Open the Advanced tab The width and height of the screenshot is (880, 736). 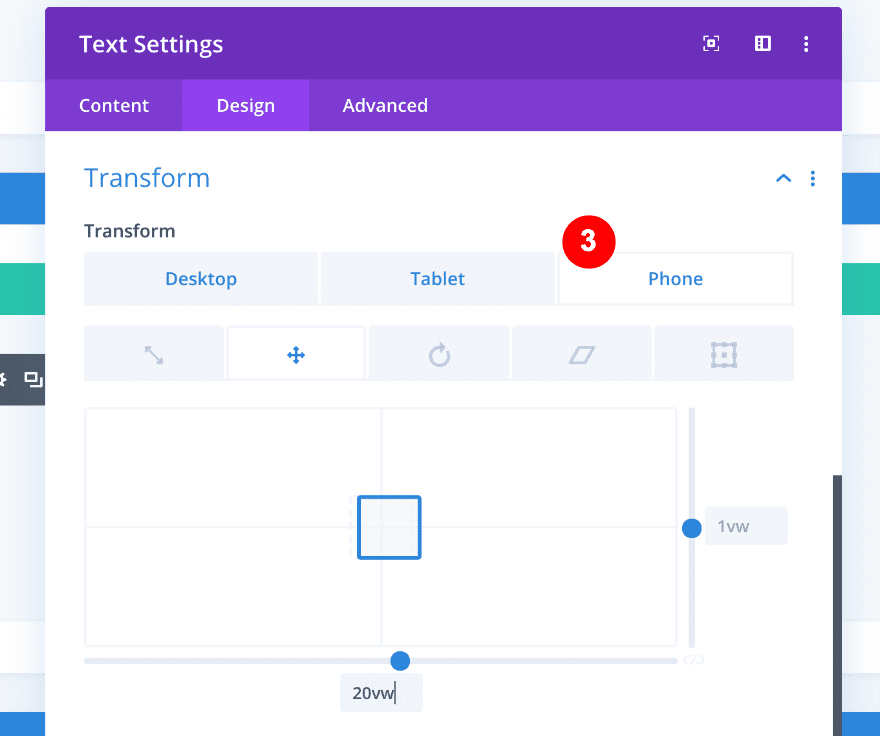coord(385,105)
